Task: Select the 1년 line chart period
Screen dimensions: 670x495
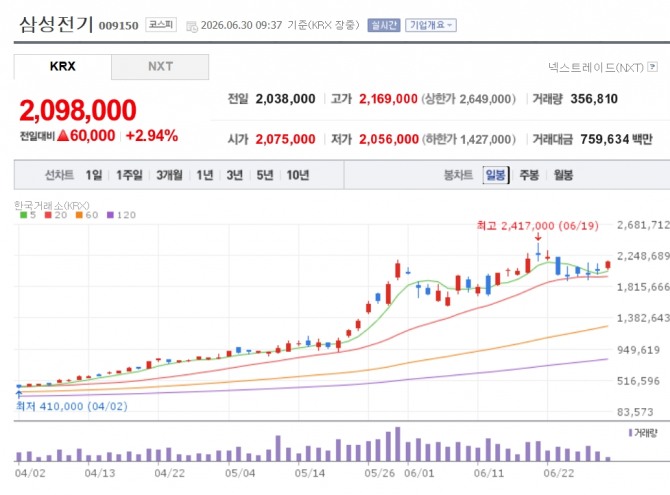Action: point(205,175)
